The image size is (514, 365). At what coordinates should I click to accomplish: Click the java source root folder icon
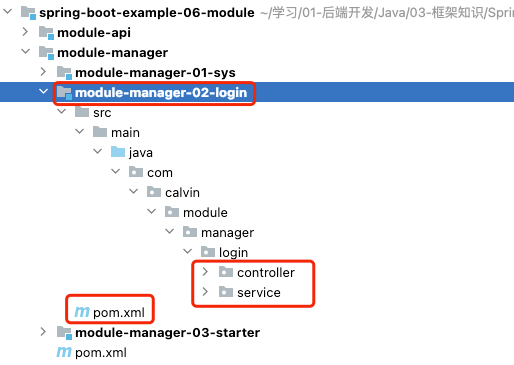[118, 152]
